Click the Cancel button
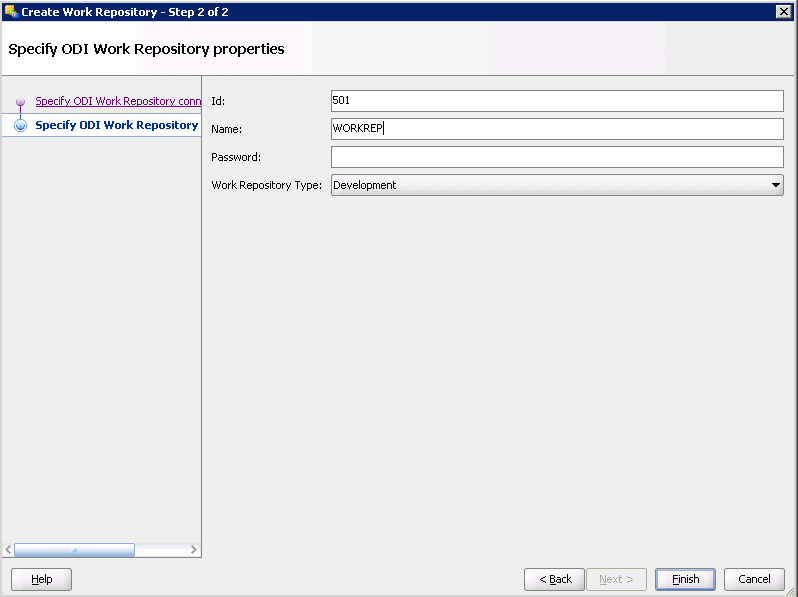The width and height of the screenshot is (798, 597). (x=754, y=579)
